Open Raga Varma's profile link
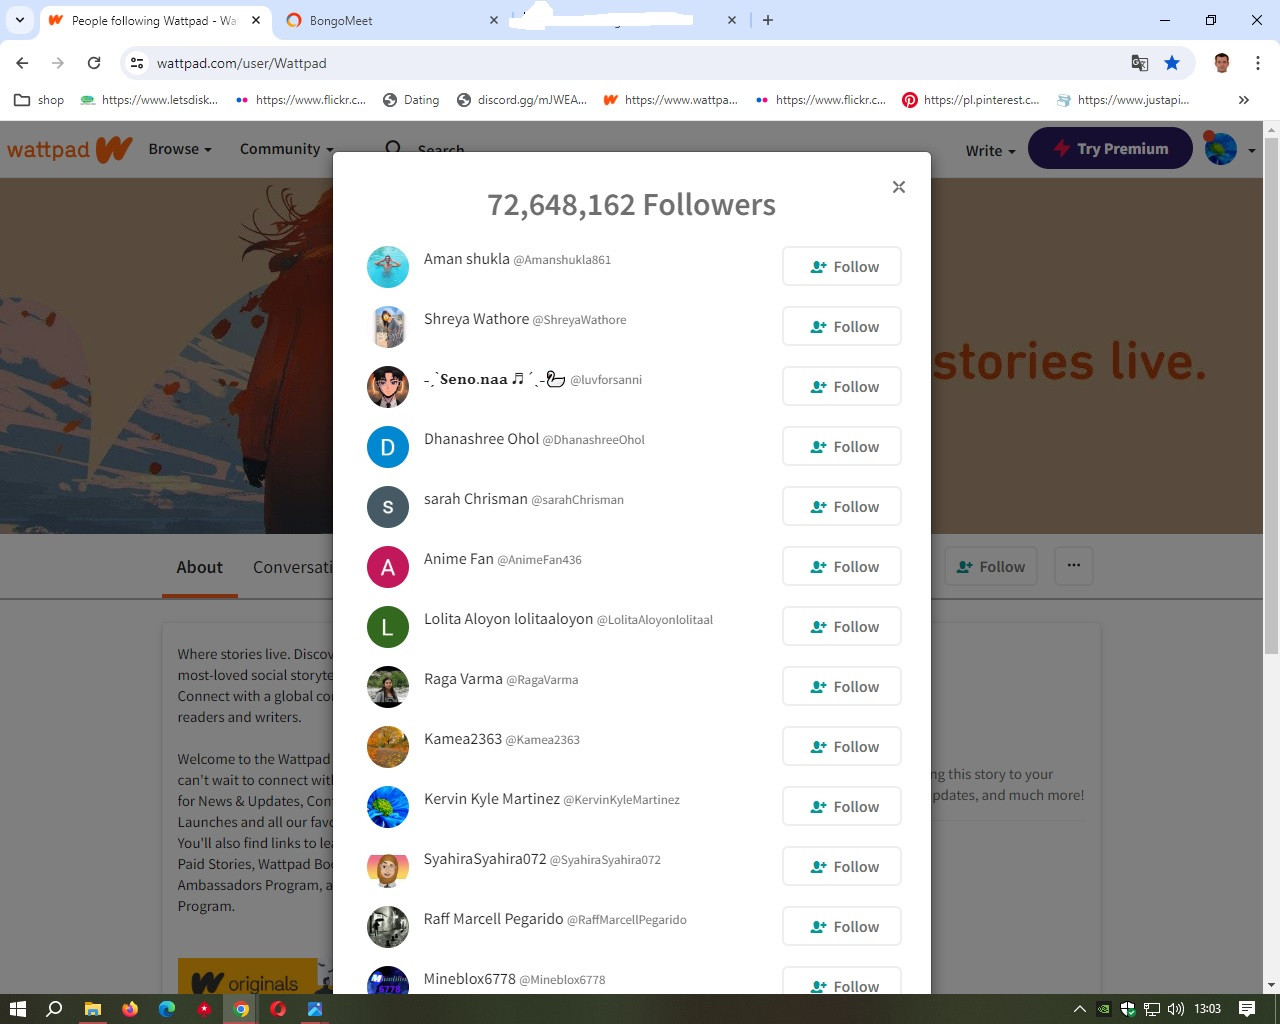The height and width of the screenshot is (1024, 1280). tap(463, 679)
